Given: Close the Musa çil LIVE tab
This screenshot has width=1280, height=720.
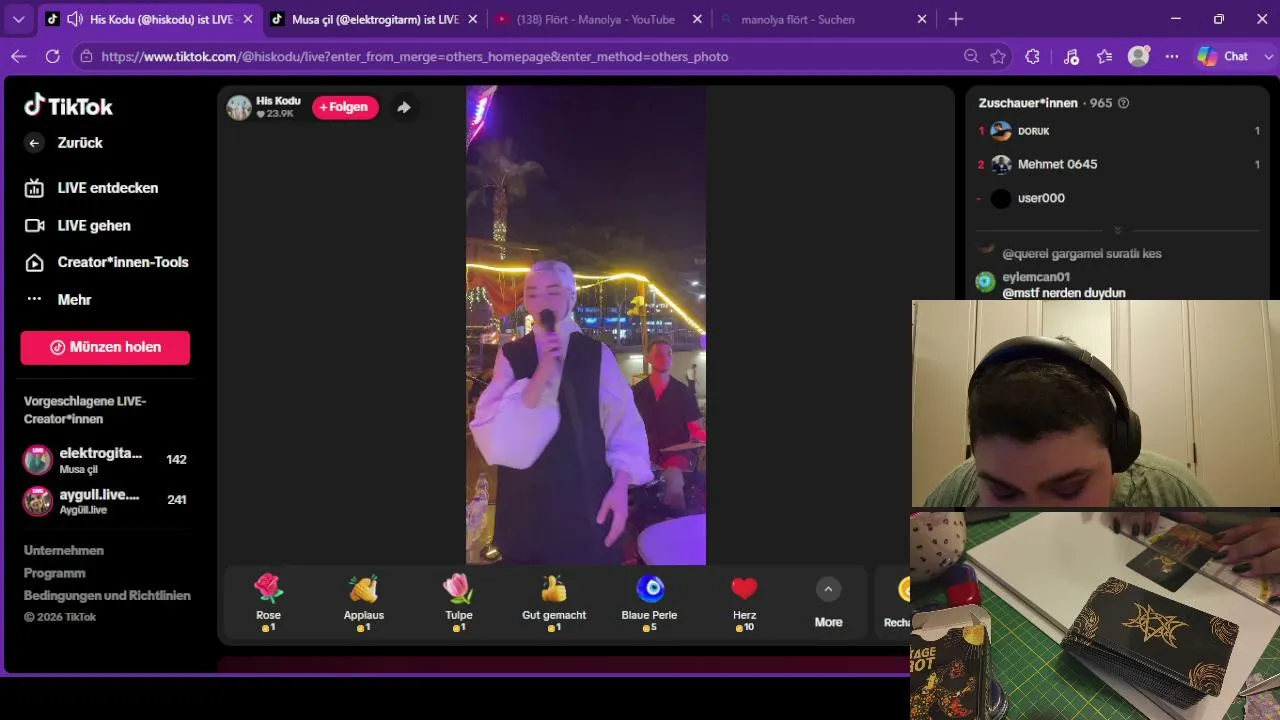Looking at the screenshot, I should tap(474, 19).
